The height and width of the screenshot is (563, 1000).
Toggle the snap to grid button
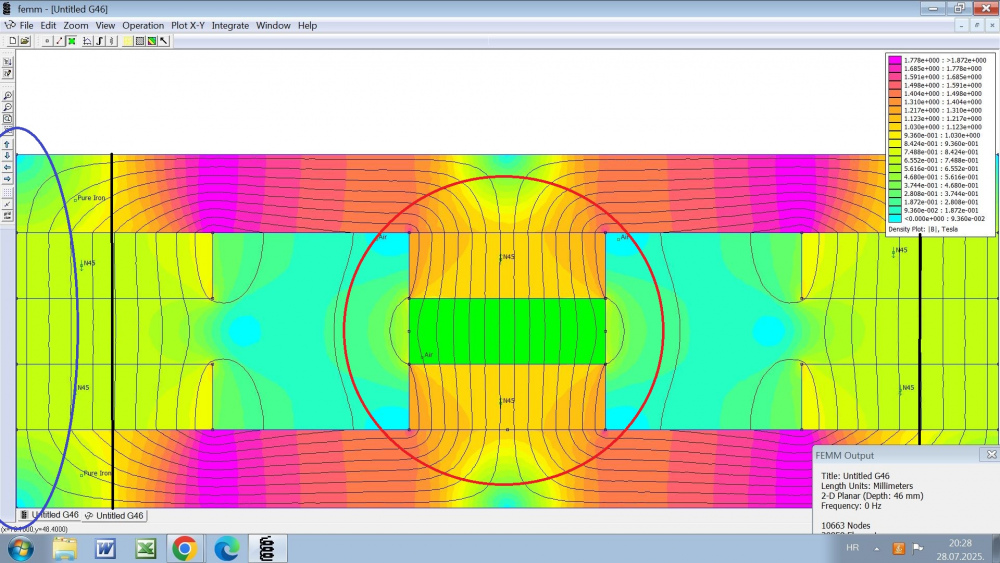point(8,204)
